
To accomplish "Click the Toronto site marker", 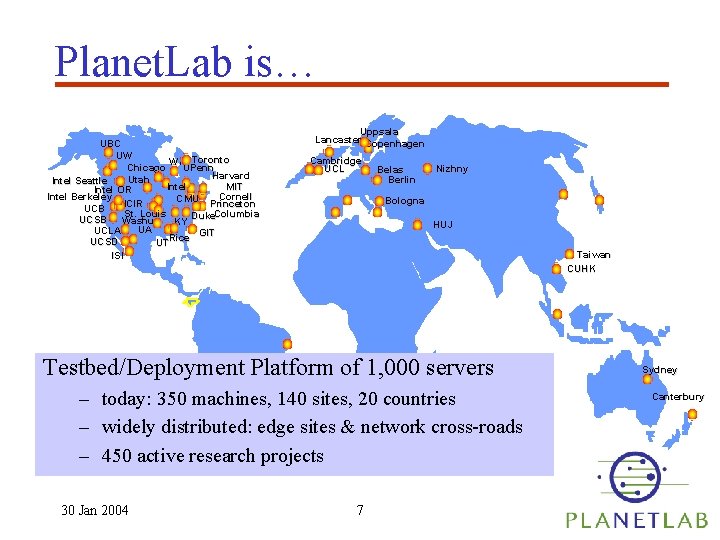I will (186, 159).
